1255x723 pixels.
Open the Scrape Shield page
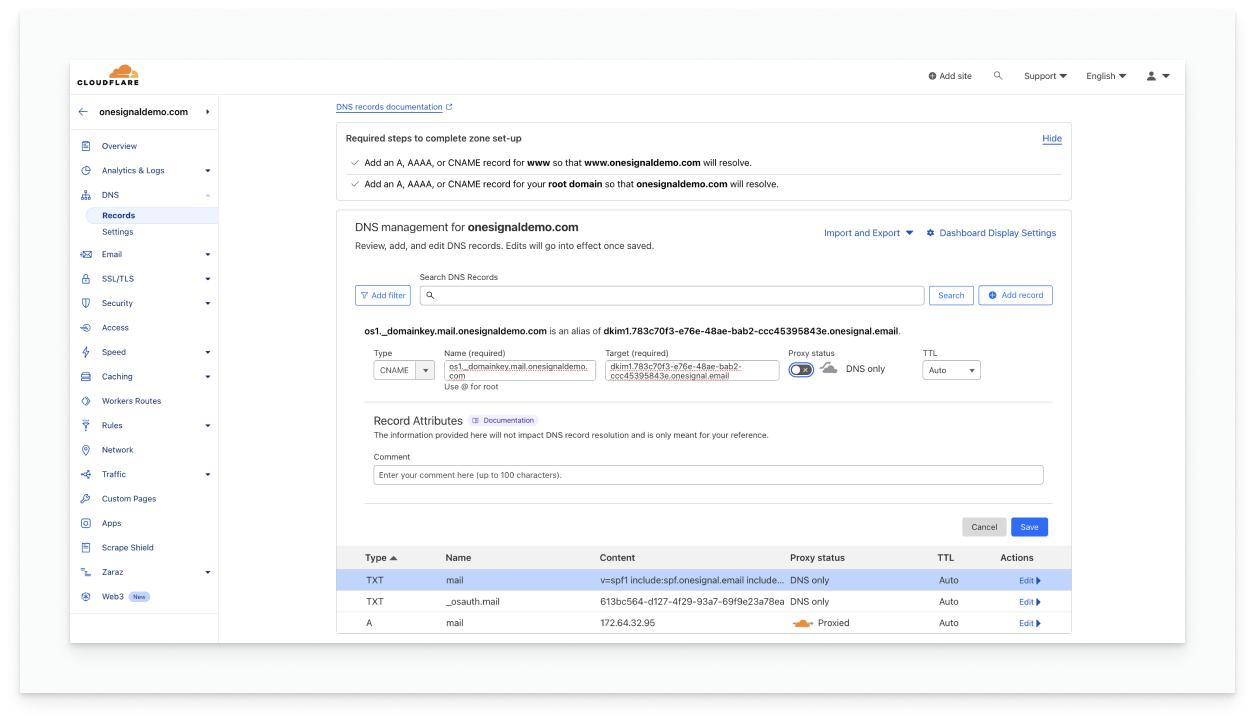pyautogui.click(x=127, y=548)
